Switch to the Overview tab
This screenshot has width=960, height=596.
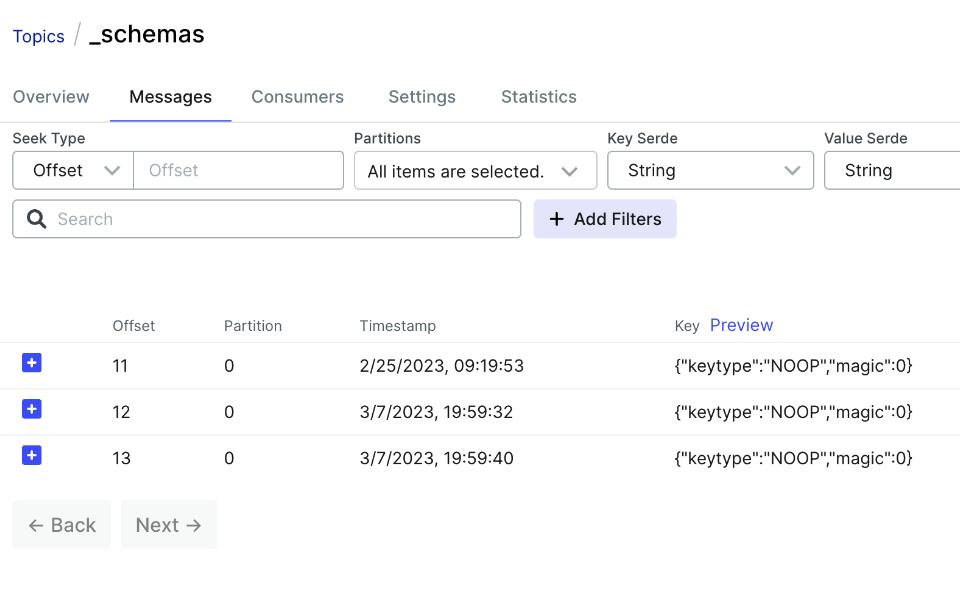pyautogui.click(x=51, y=97)
